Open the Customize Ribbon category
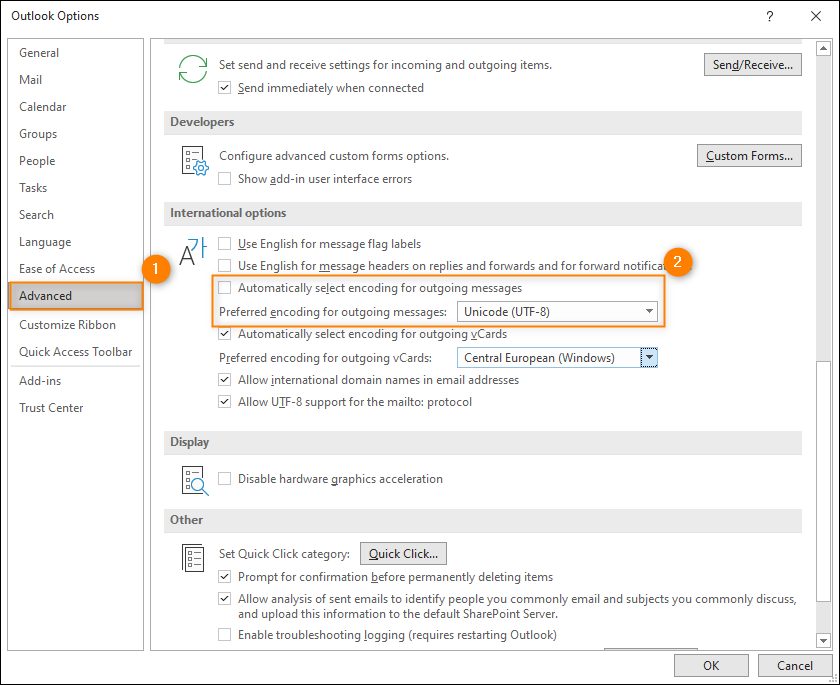Screen dimensions: 840x685 [76, 325]
